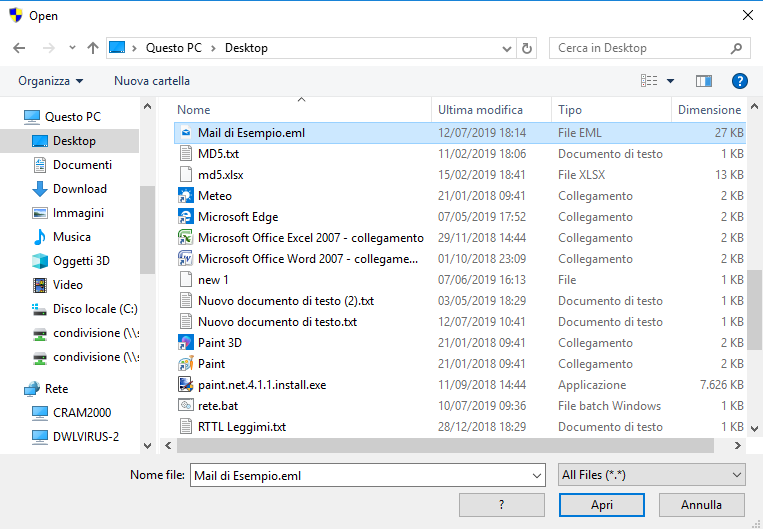
Task: Open Oggetti 3D in sidebar
Action: [71, 261]
